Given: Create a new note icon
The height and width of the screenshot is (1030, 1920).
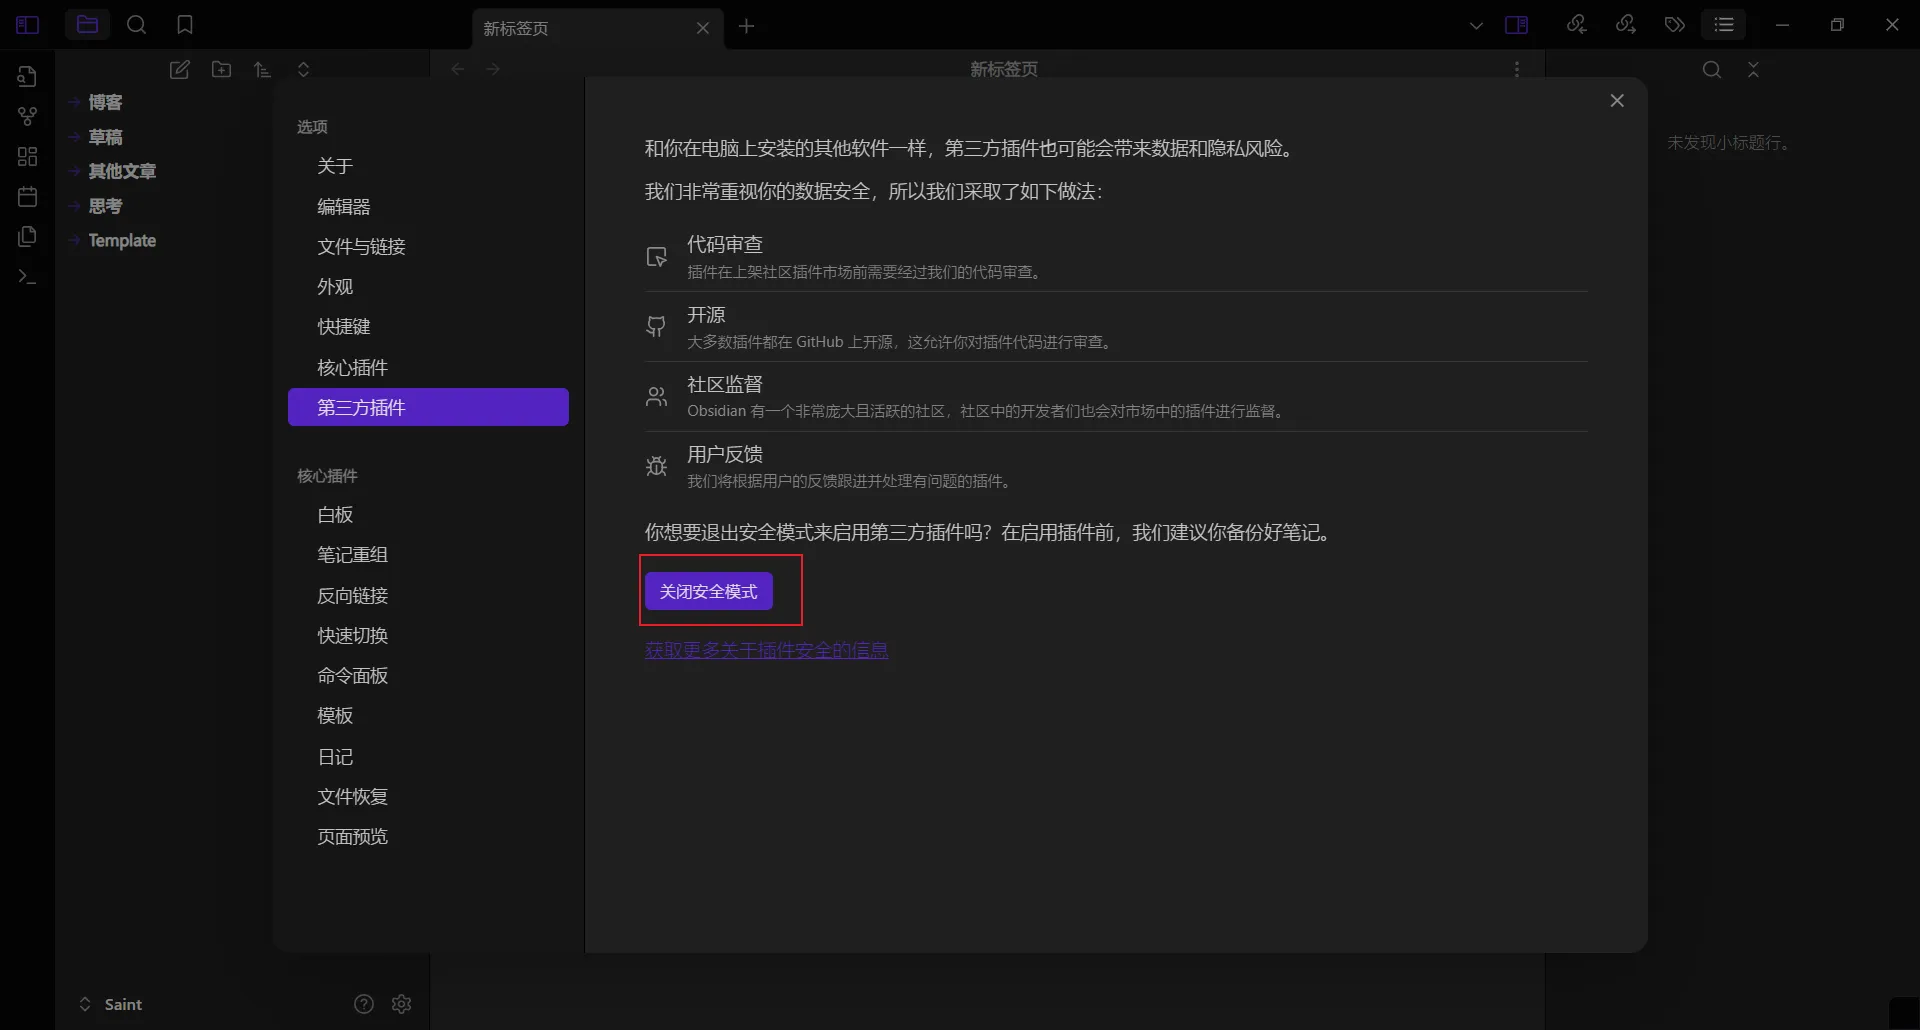Looking at the screenshot, I should (x=180, y=69).
